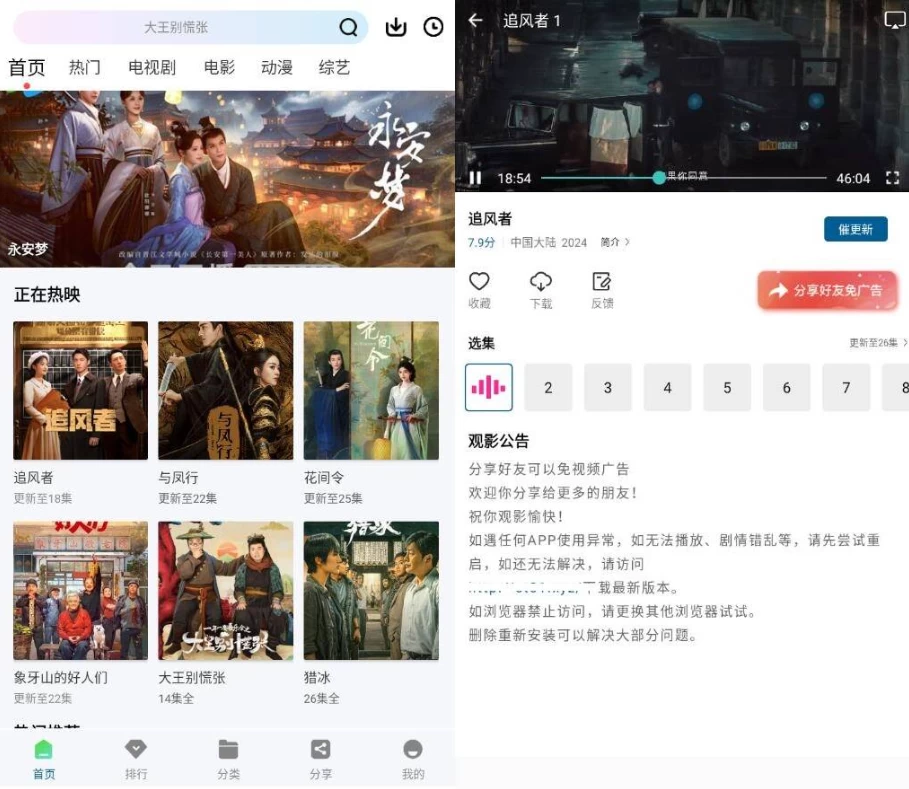Toggle the 收藏 heart favorite

(x=479, y=282)
